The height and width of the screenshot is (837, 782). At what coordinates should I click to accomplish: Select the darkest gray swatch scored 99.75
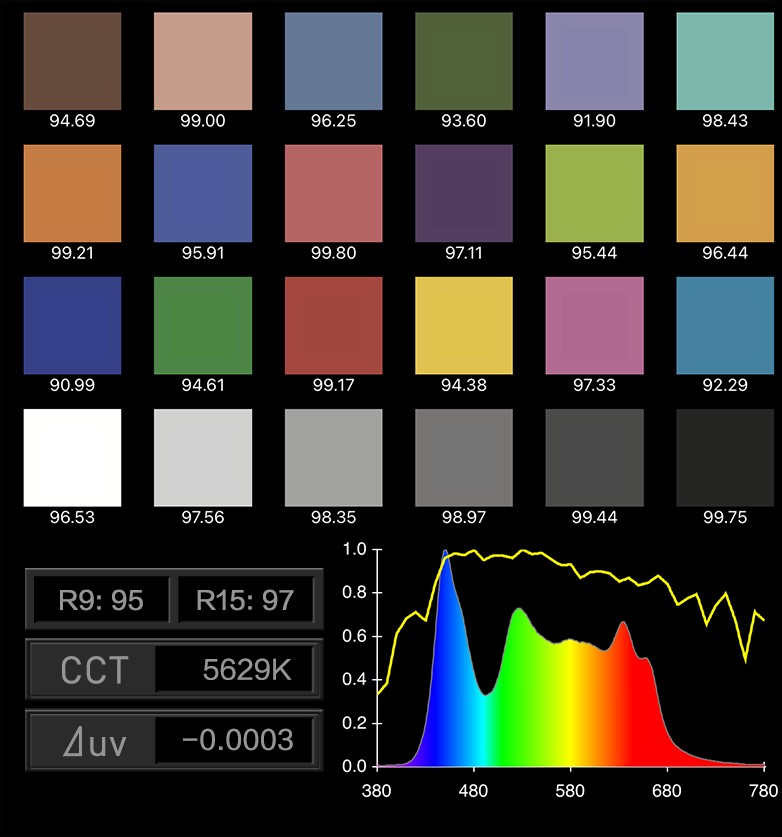[x=725, y=457]
